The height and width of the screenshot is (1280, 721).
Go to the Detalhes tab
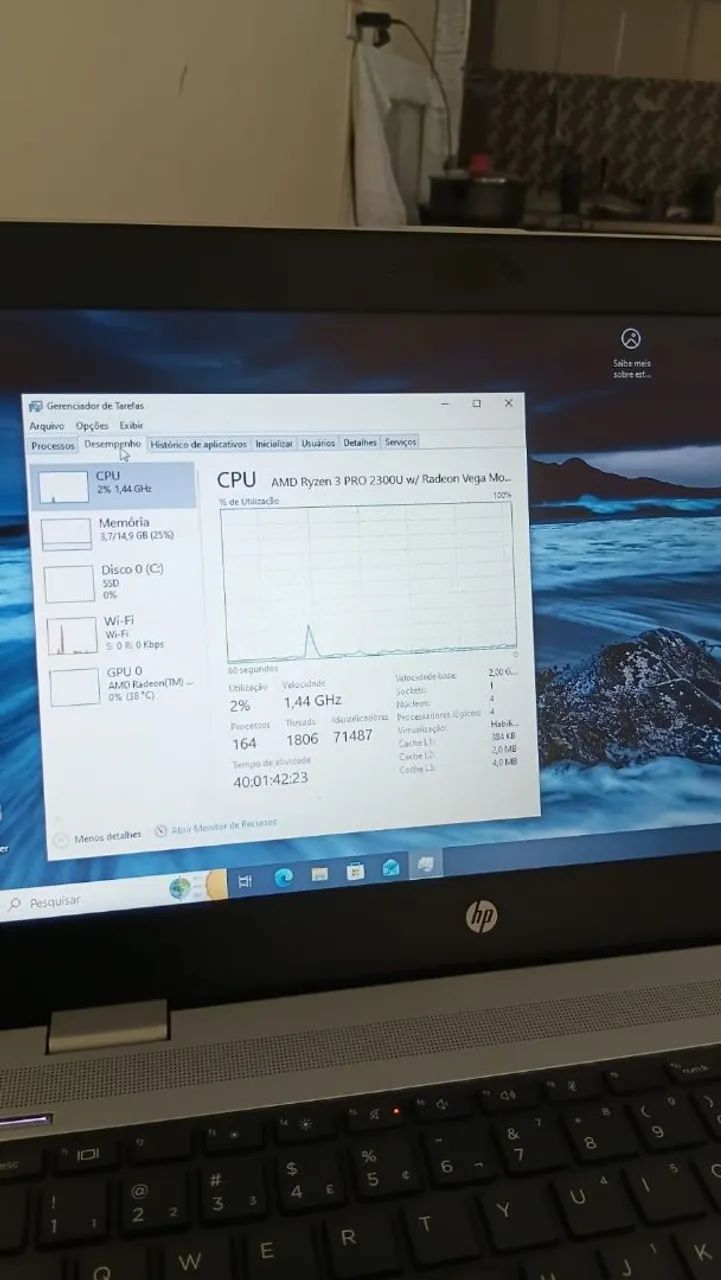point(360,442)
